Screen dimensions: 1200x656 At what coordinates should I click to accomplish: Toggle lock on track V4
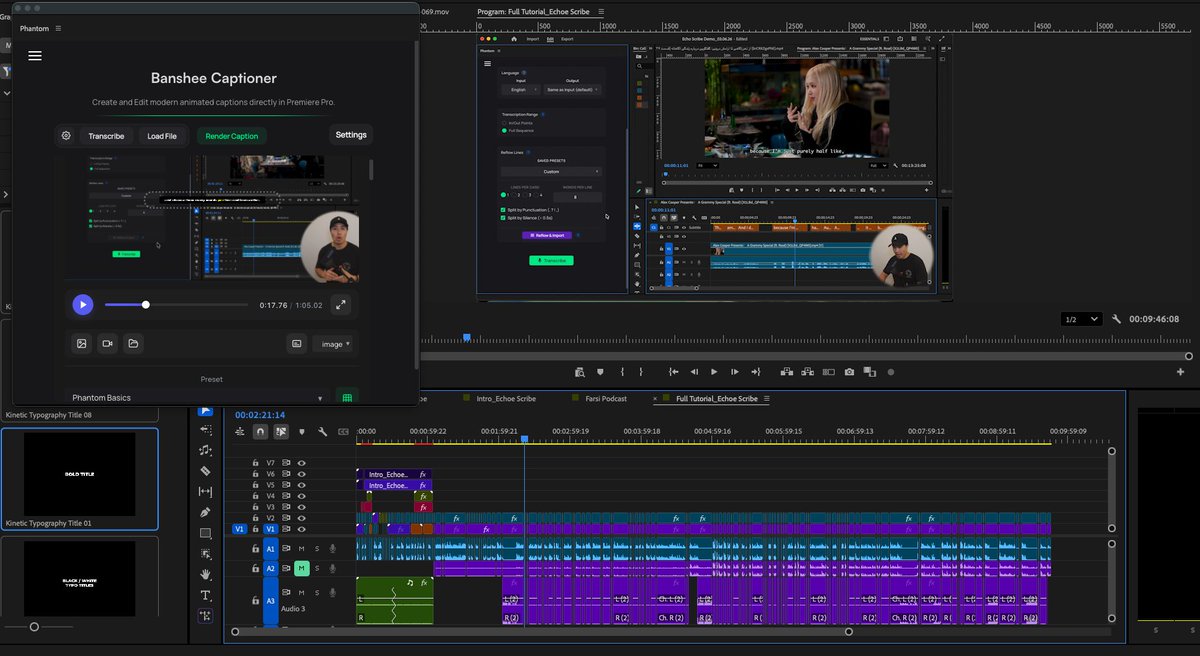pos(254,496)
